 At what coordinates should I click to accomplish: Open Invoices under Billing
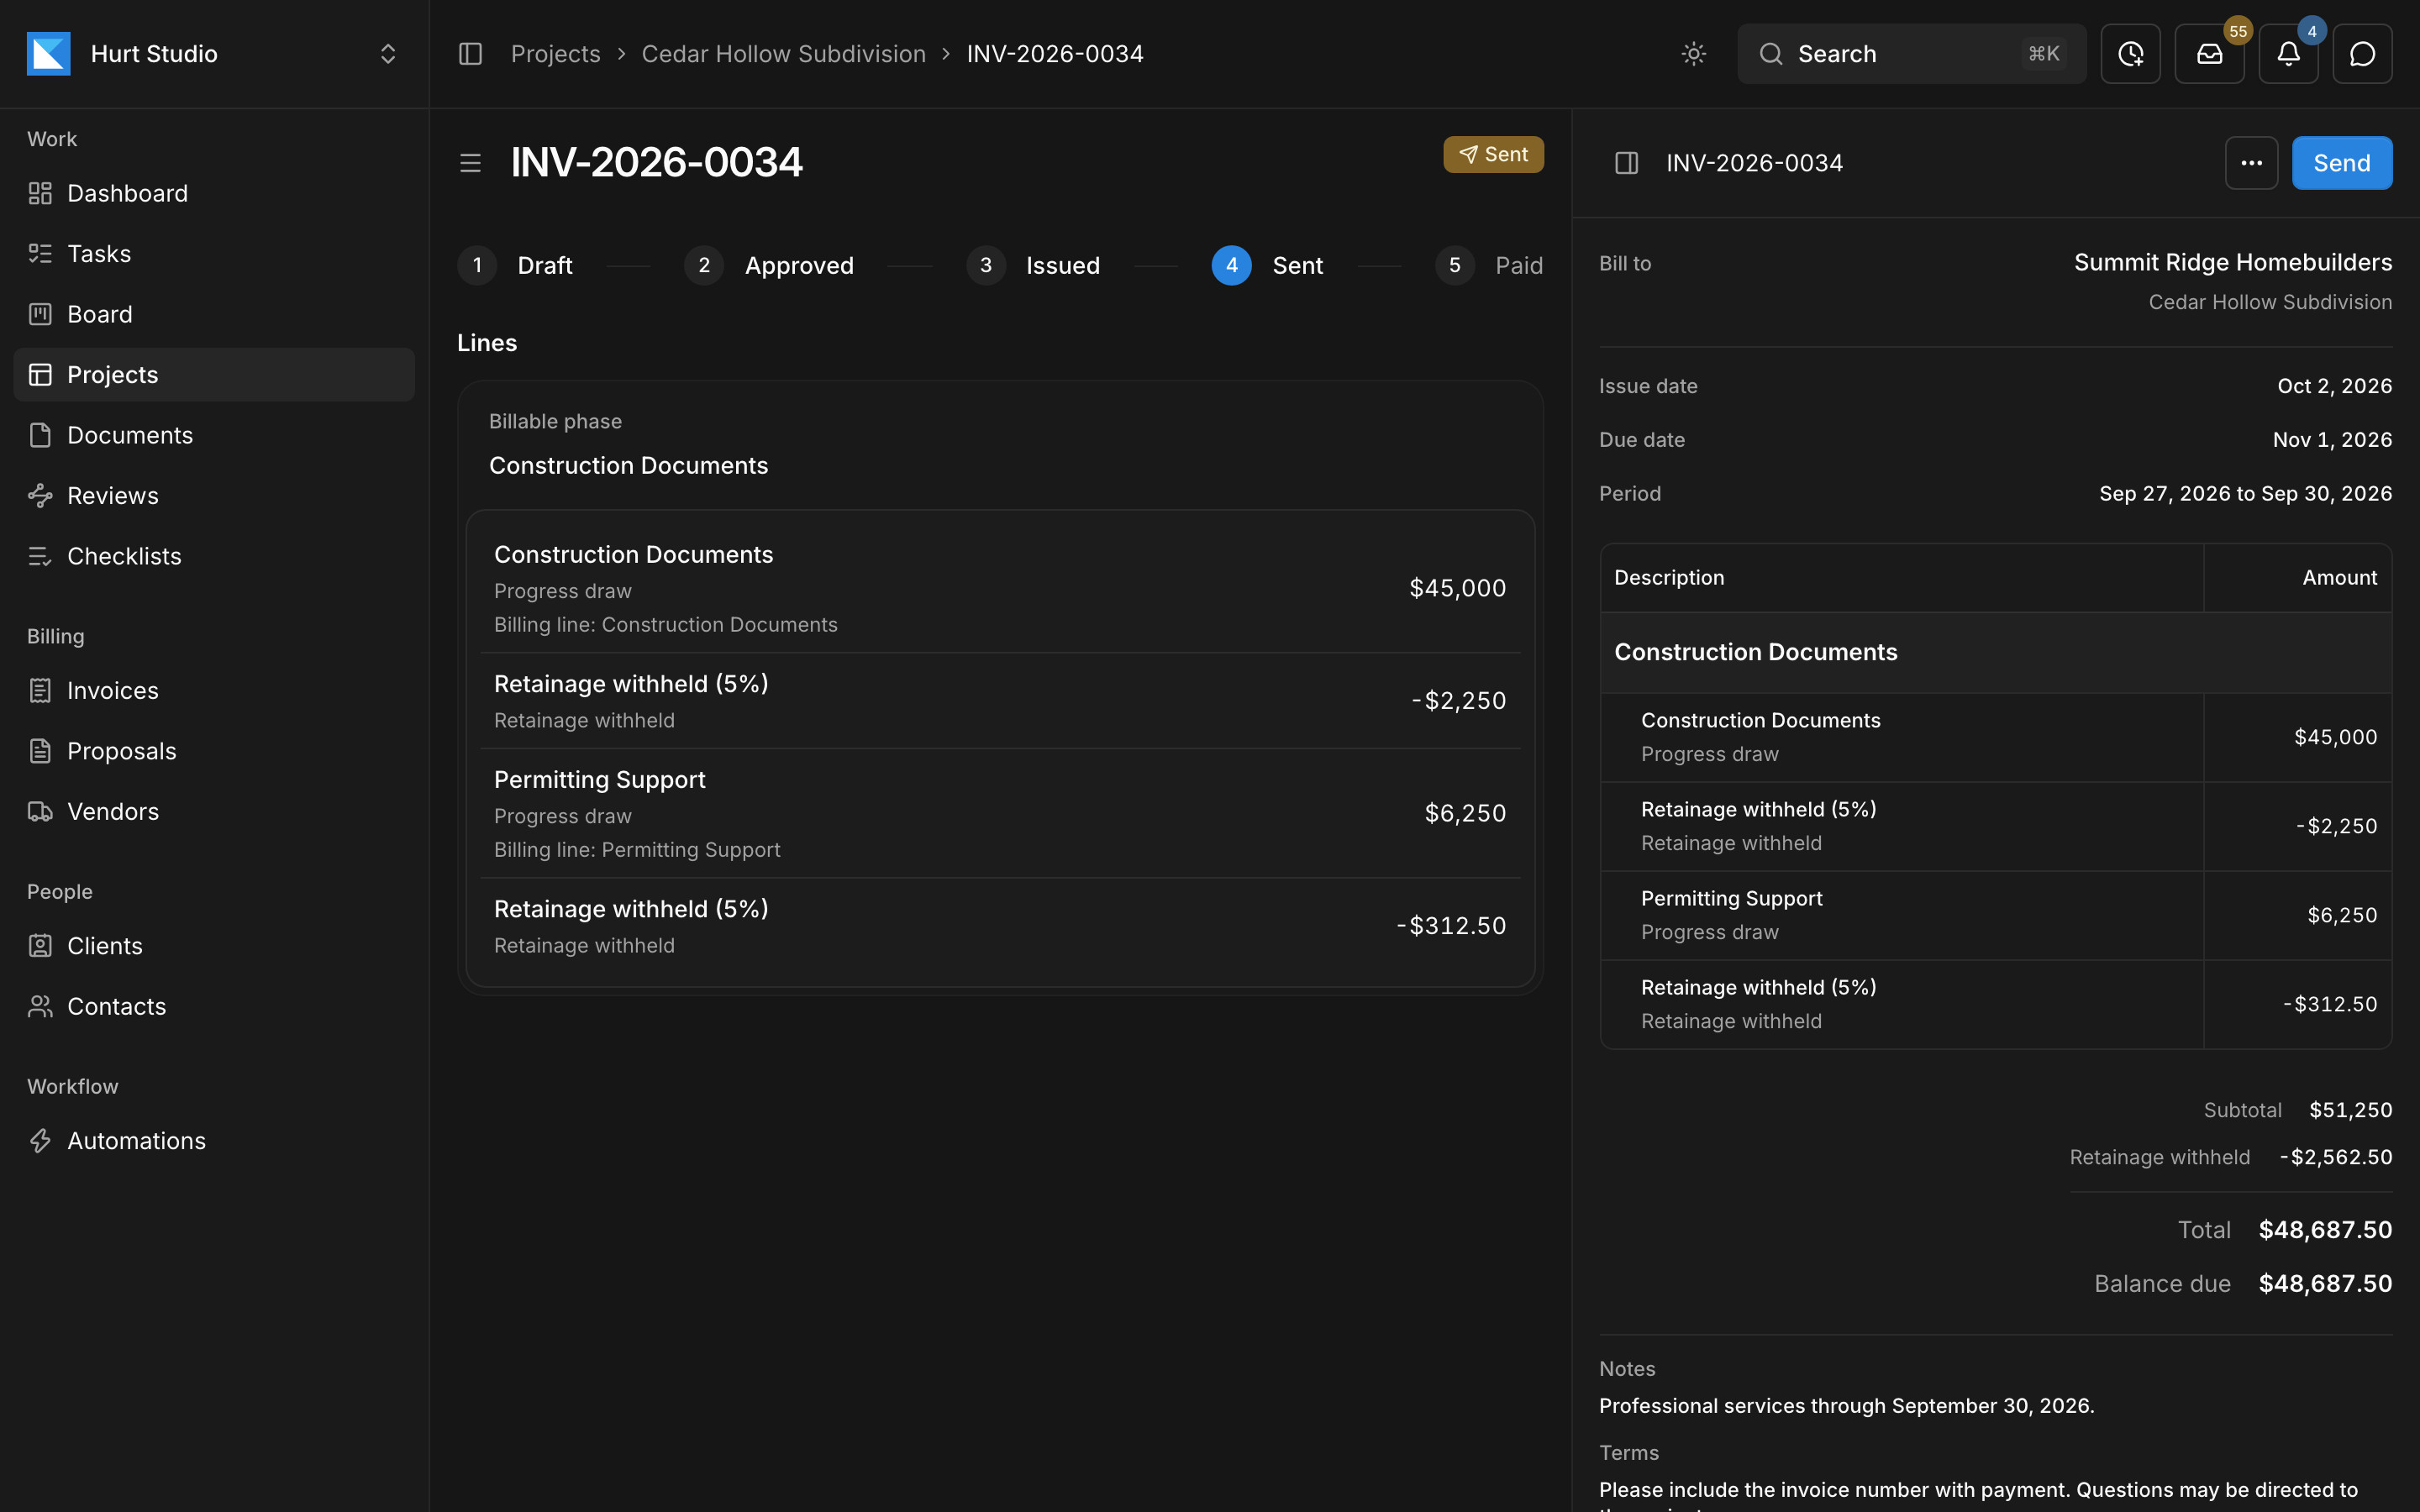coord(214,691)
